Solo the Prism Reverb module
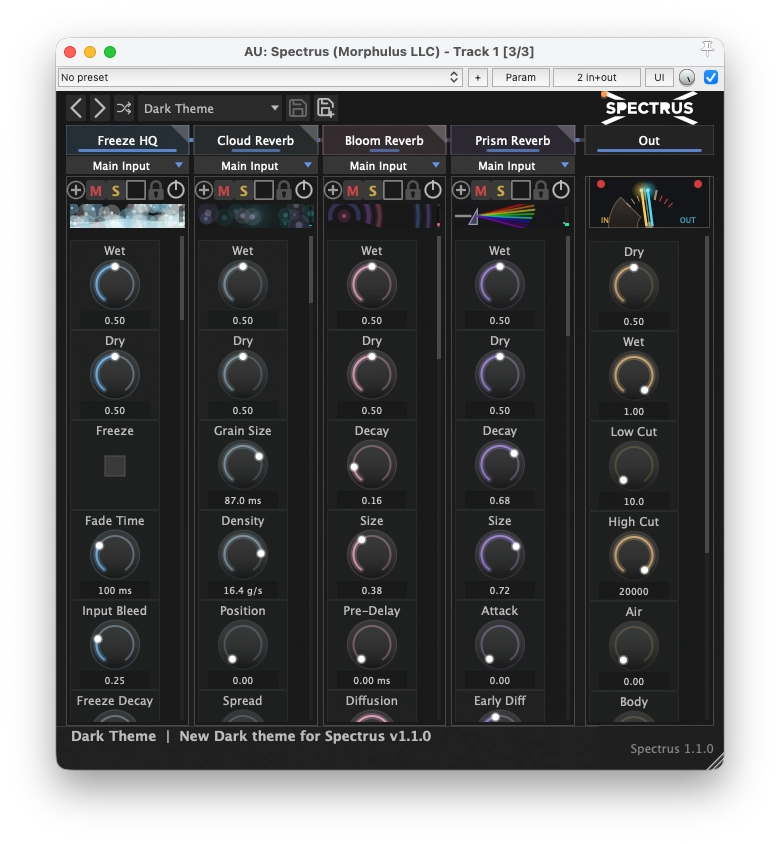This screenshot has width=780, height=844. [x=500, y=191]
